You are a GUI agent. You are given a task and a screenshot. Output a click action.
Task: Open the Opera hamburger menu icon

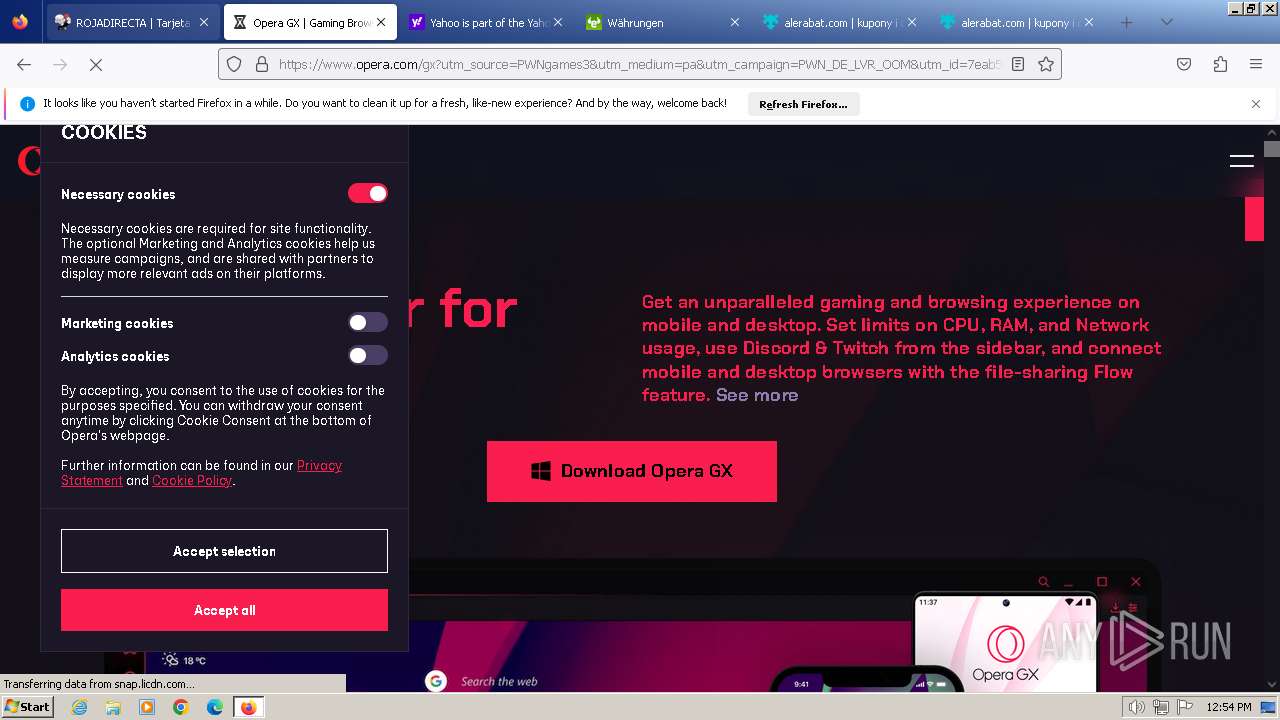coord(1242,161)
